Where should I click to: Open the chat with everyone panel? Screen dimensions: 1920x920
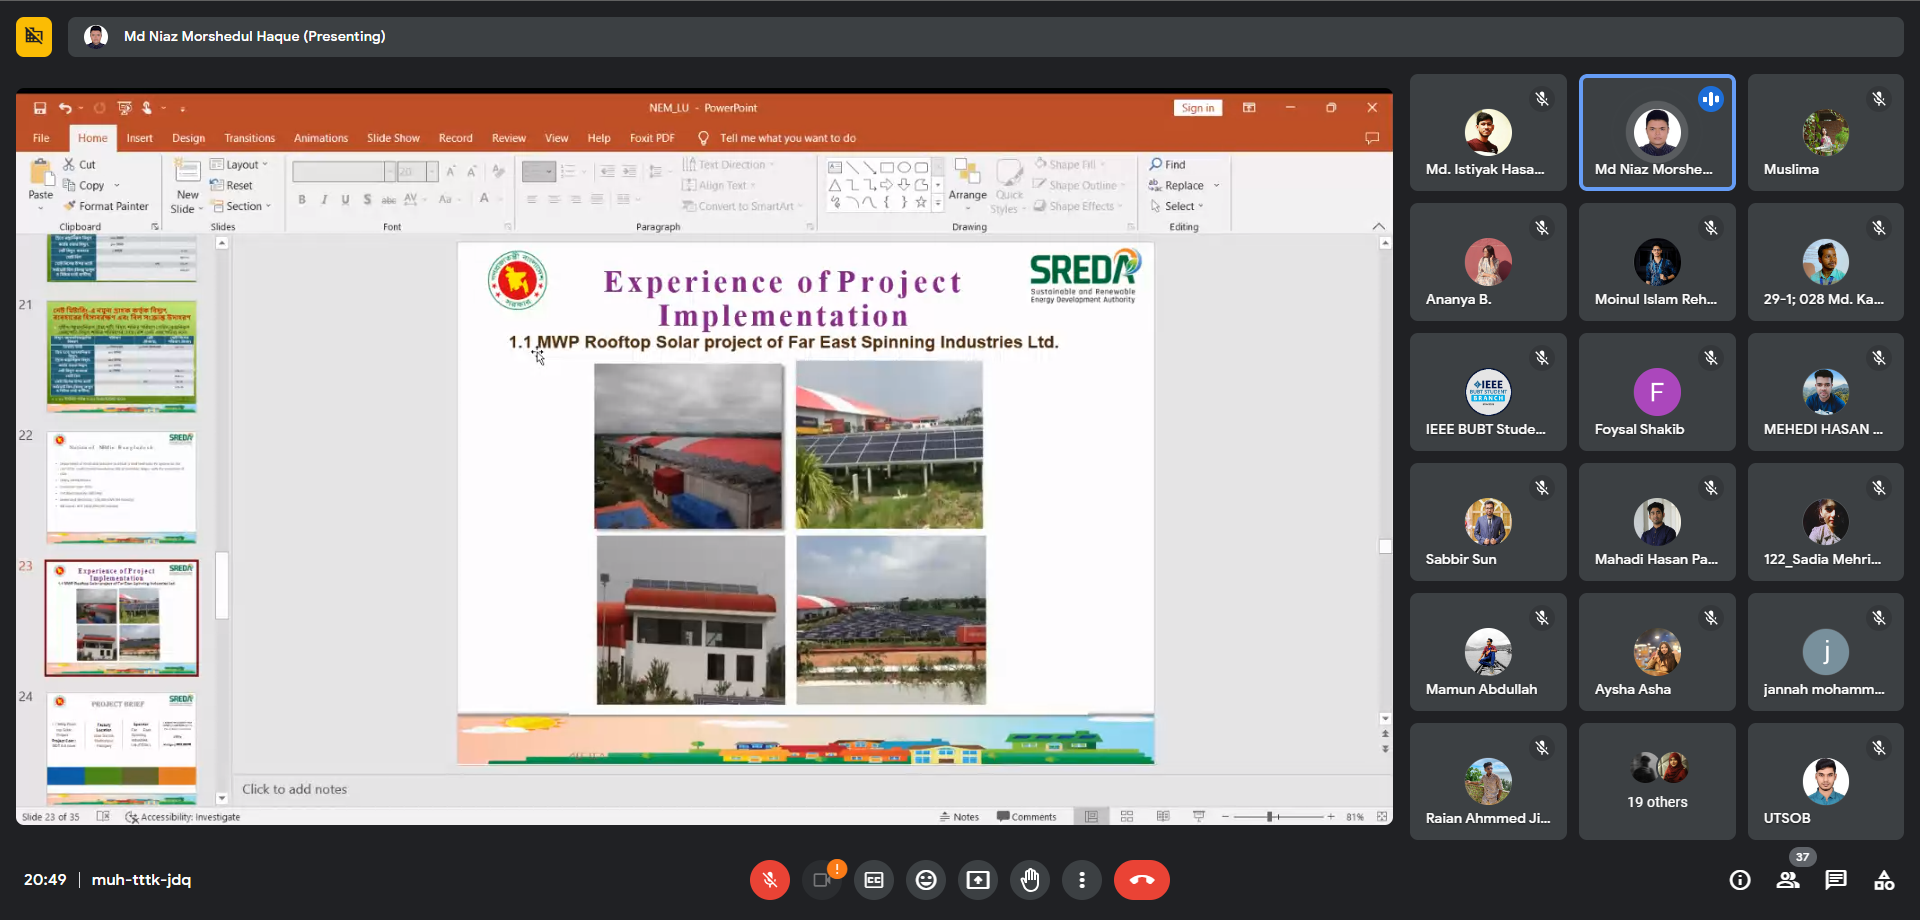(1836, 880)
